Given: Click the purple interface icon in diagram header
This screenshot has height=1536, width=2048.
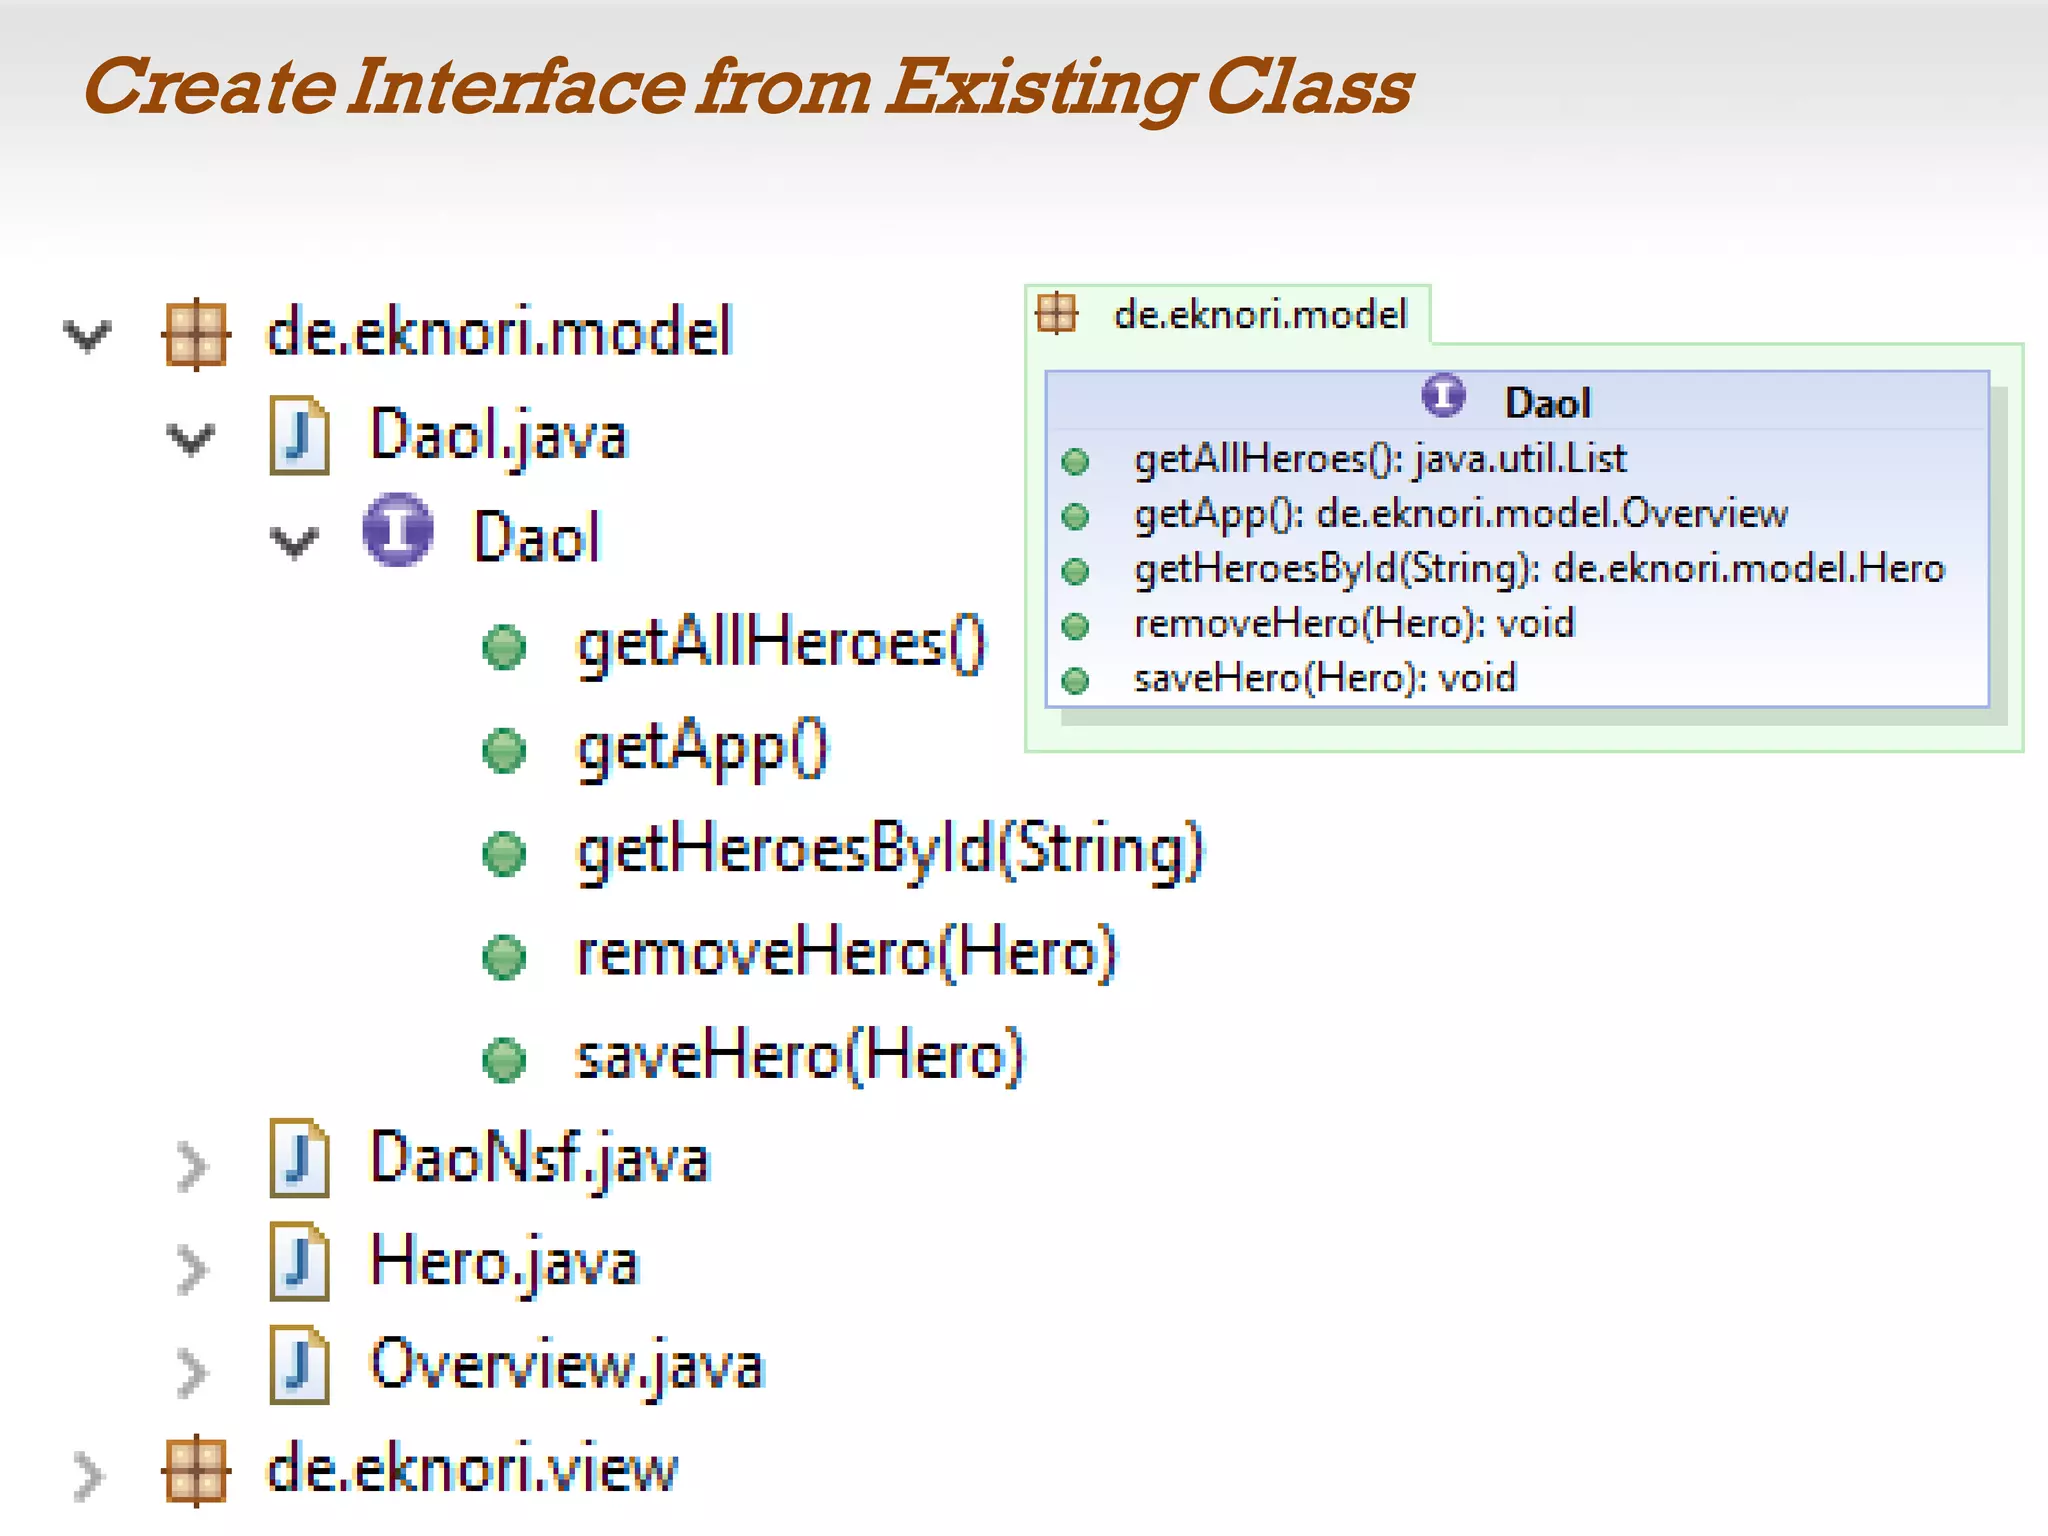Looking at the screenshot, I should [x=1442, y=397].
